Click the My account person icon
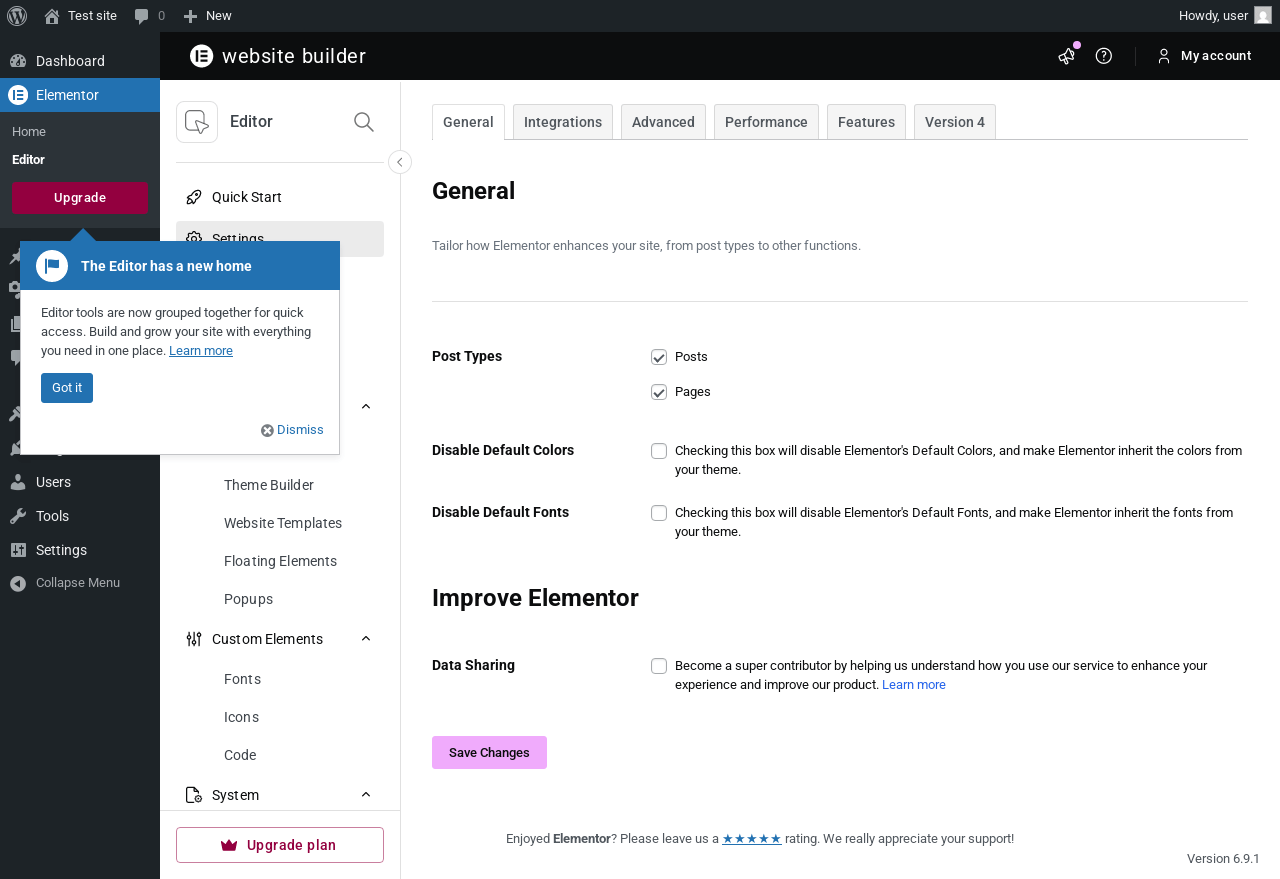Screen dimensions: 1280x879 1164,56
